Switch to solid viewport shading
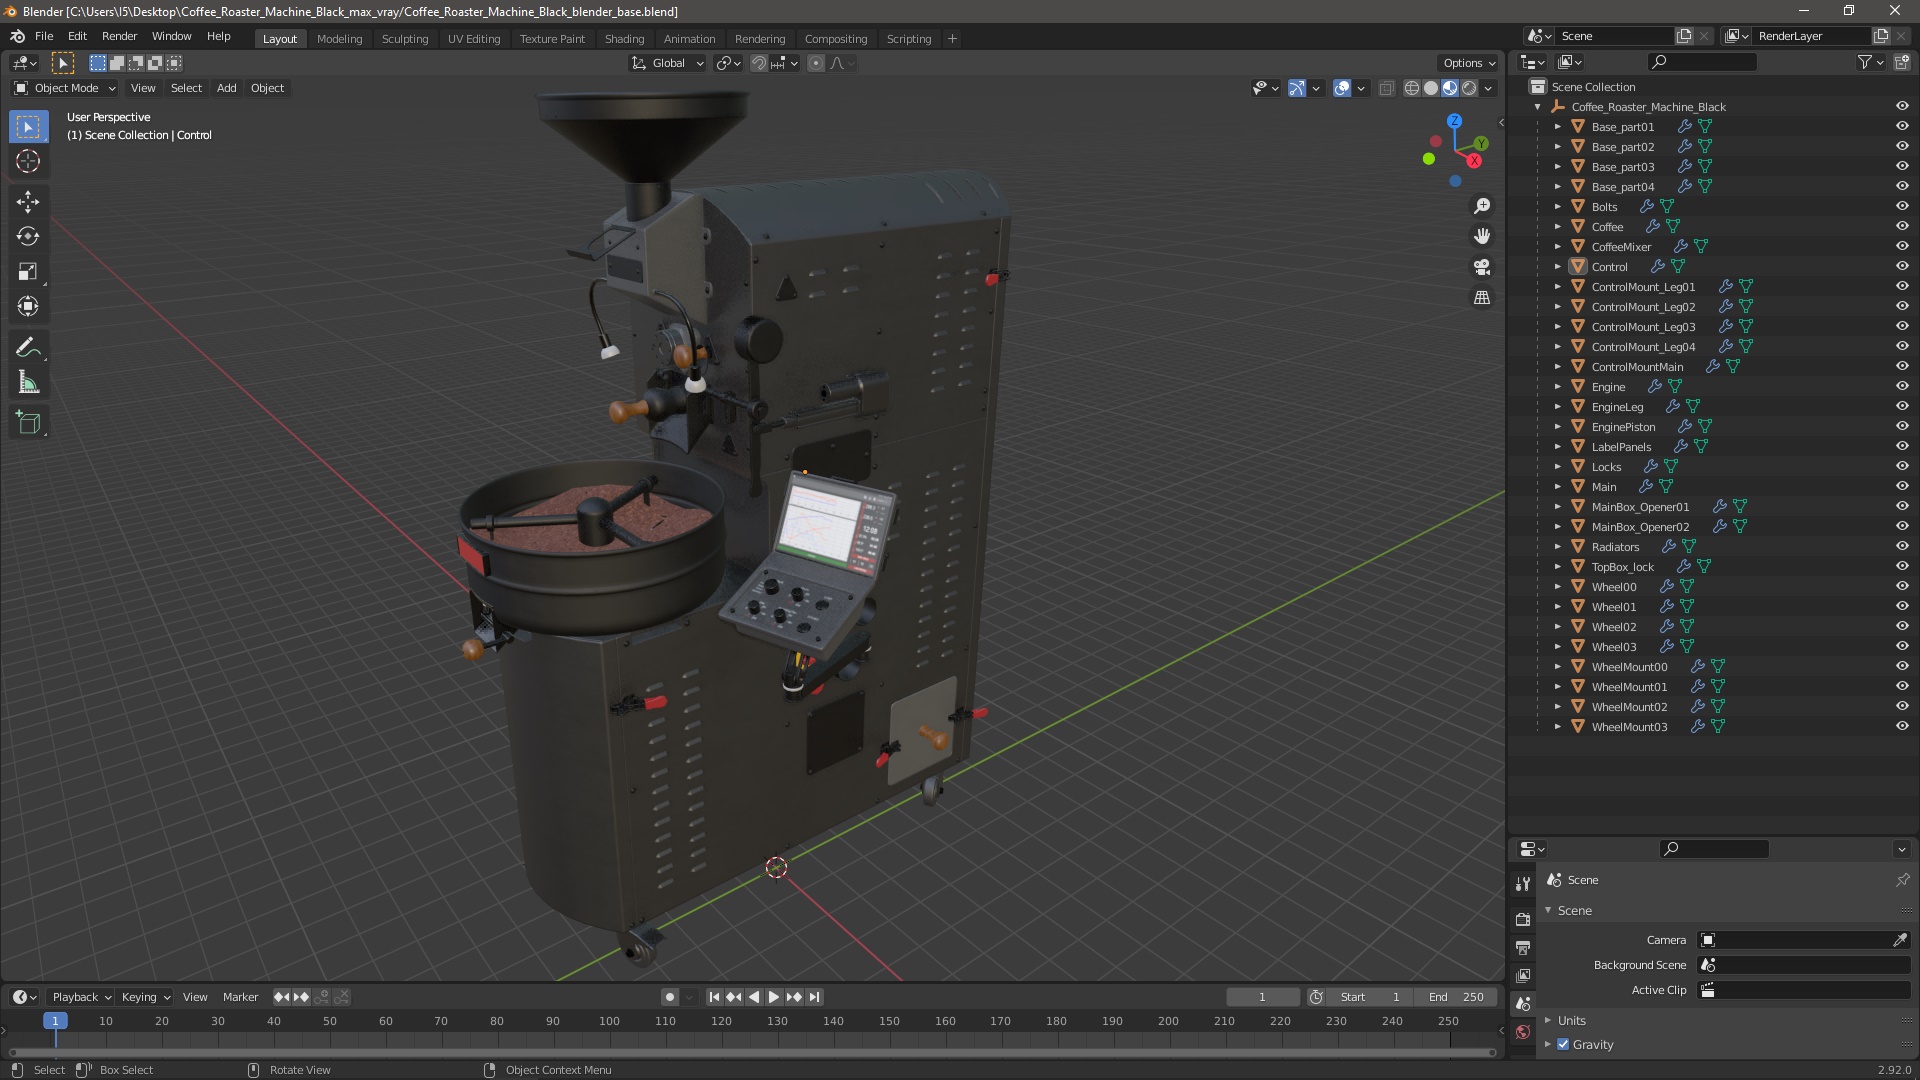 (1431, 88)
